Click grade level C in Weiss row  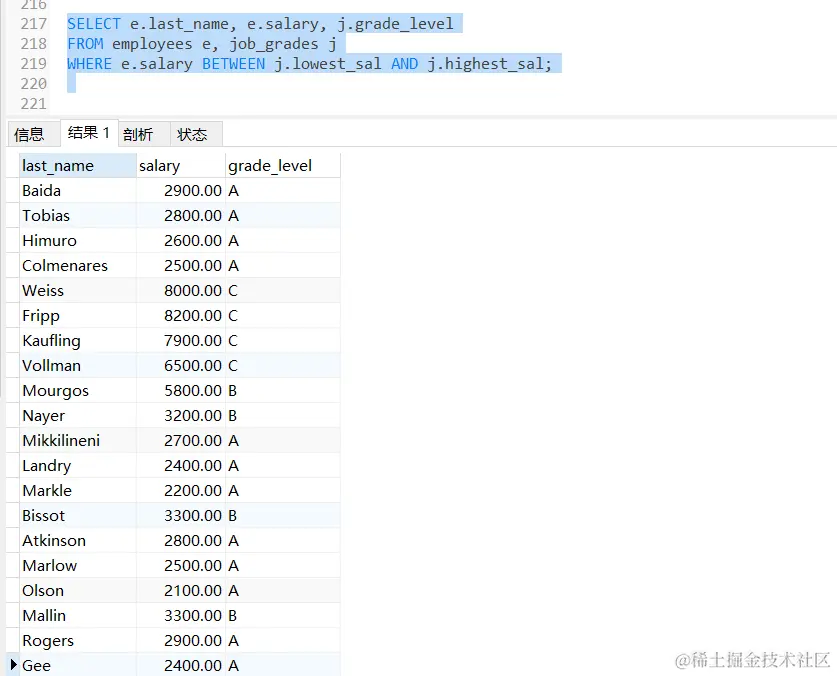coord(283,290)
